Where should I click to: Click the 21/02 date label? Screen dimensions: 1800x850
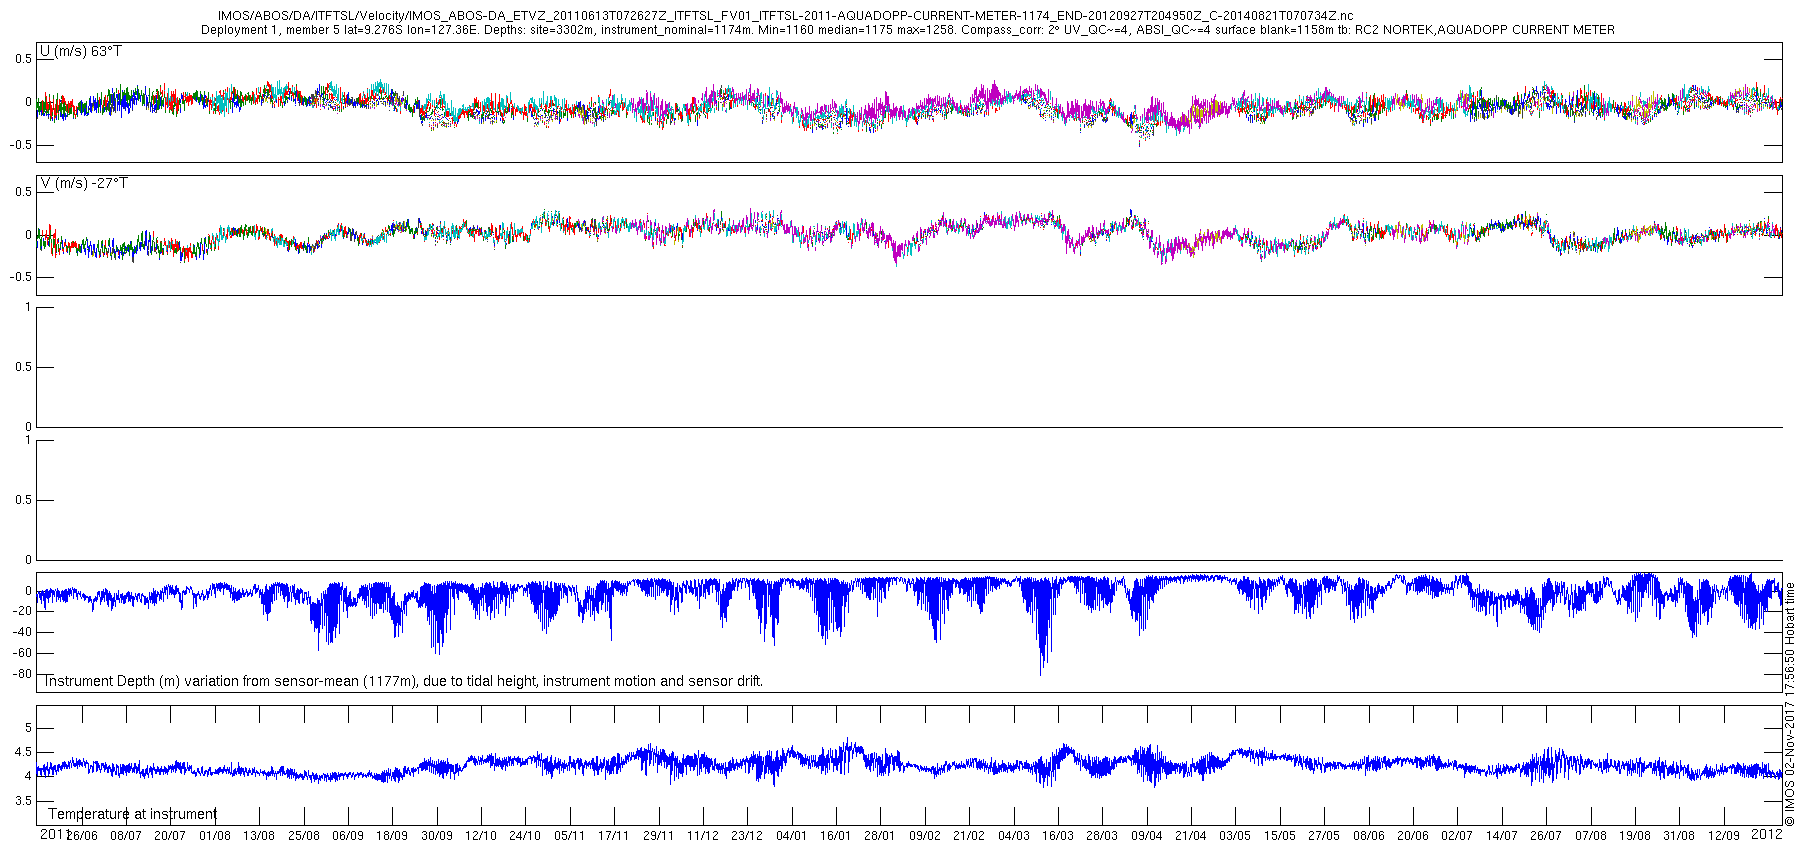pyautogui.click(x=969, y=836)
